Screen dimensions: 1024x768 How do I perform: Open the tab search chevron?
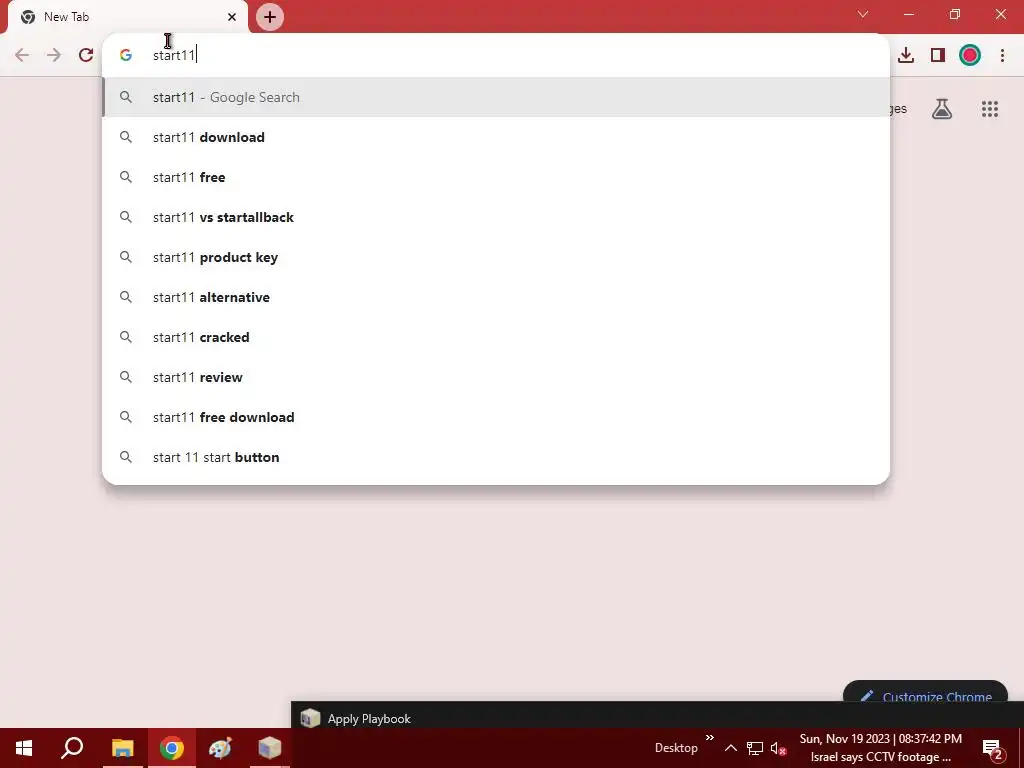(863, 14)
